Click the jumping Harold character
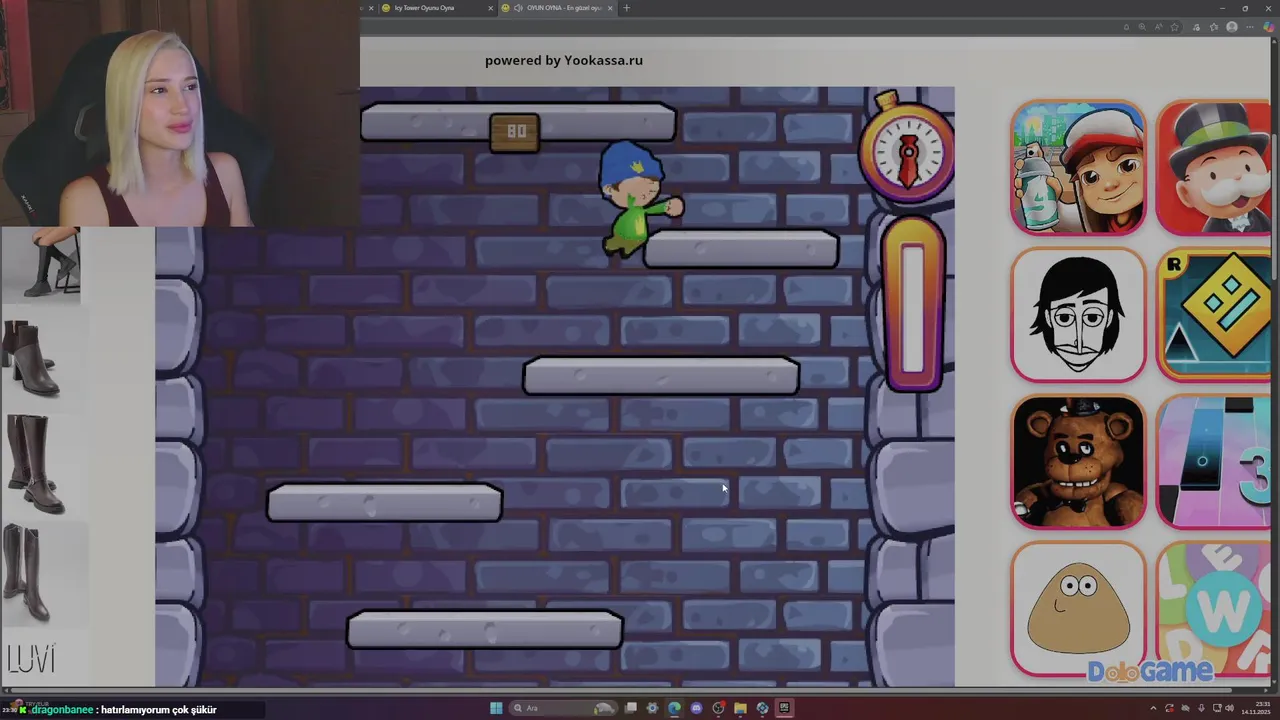The height and width of the screenshot is (720, 1280). click(x=638, y=200)
